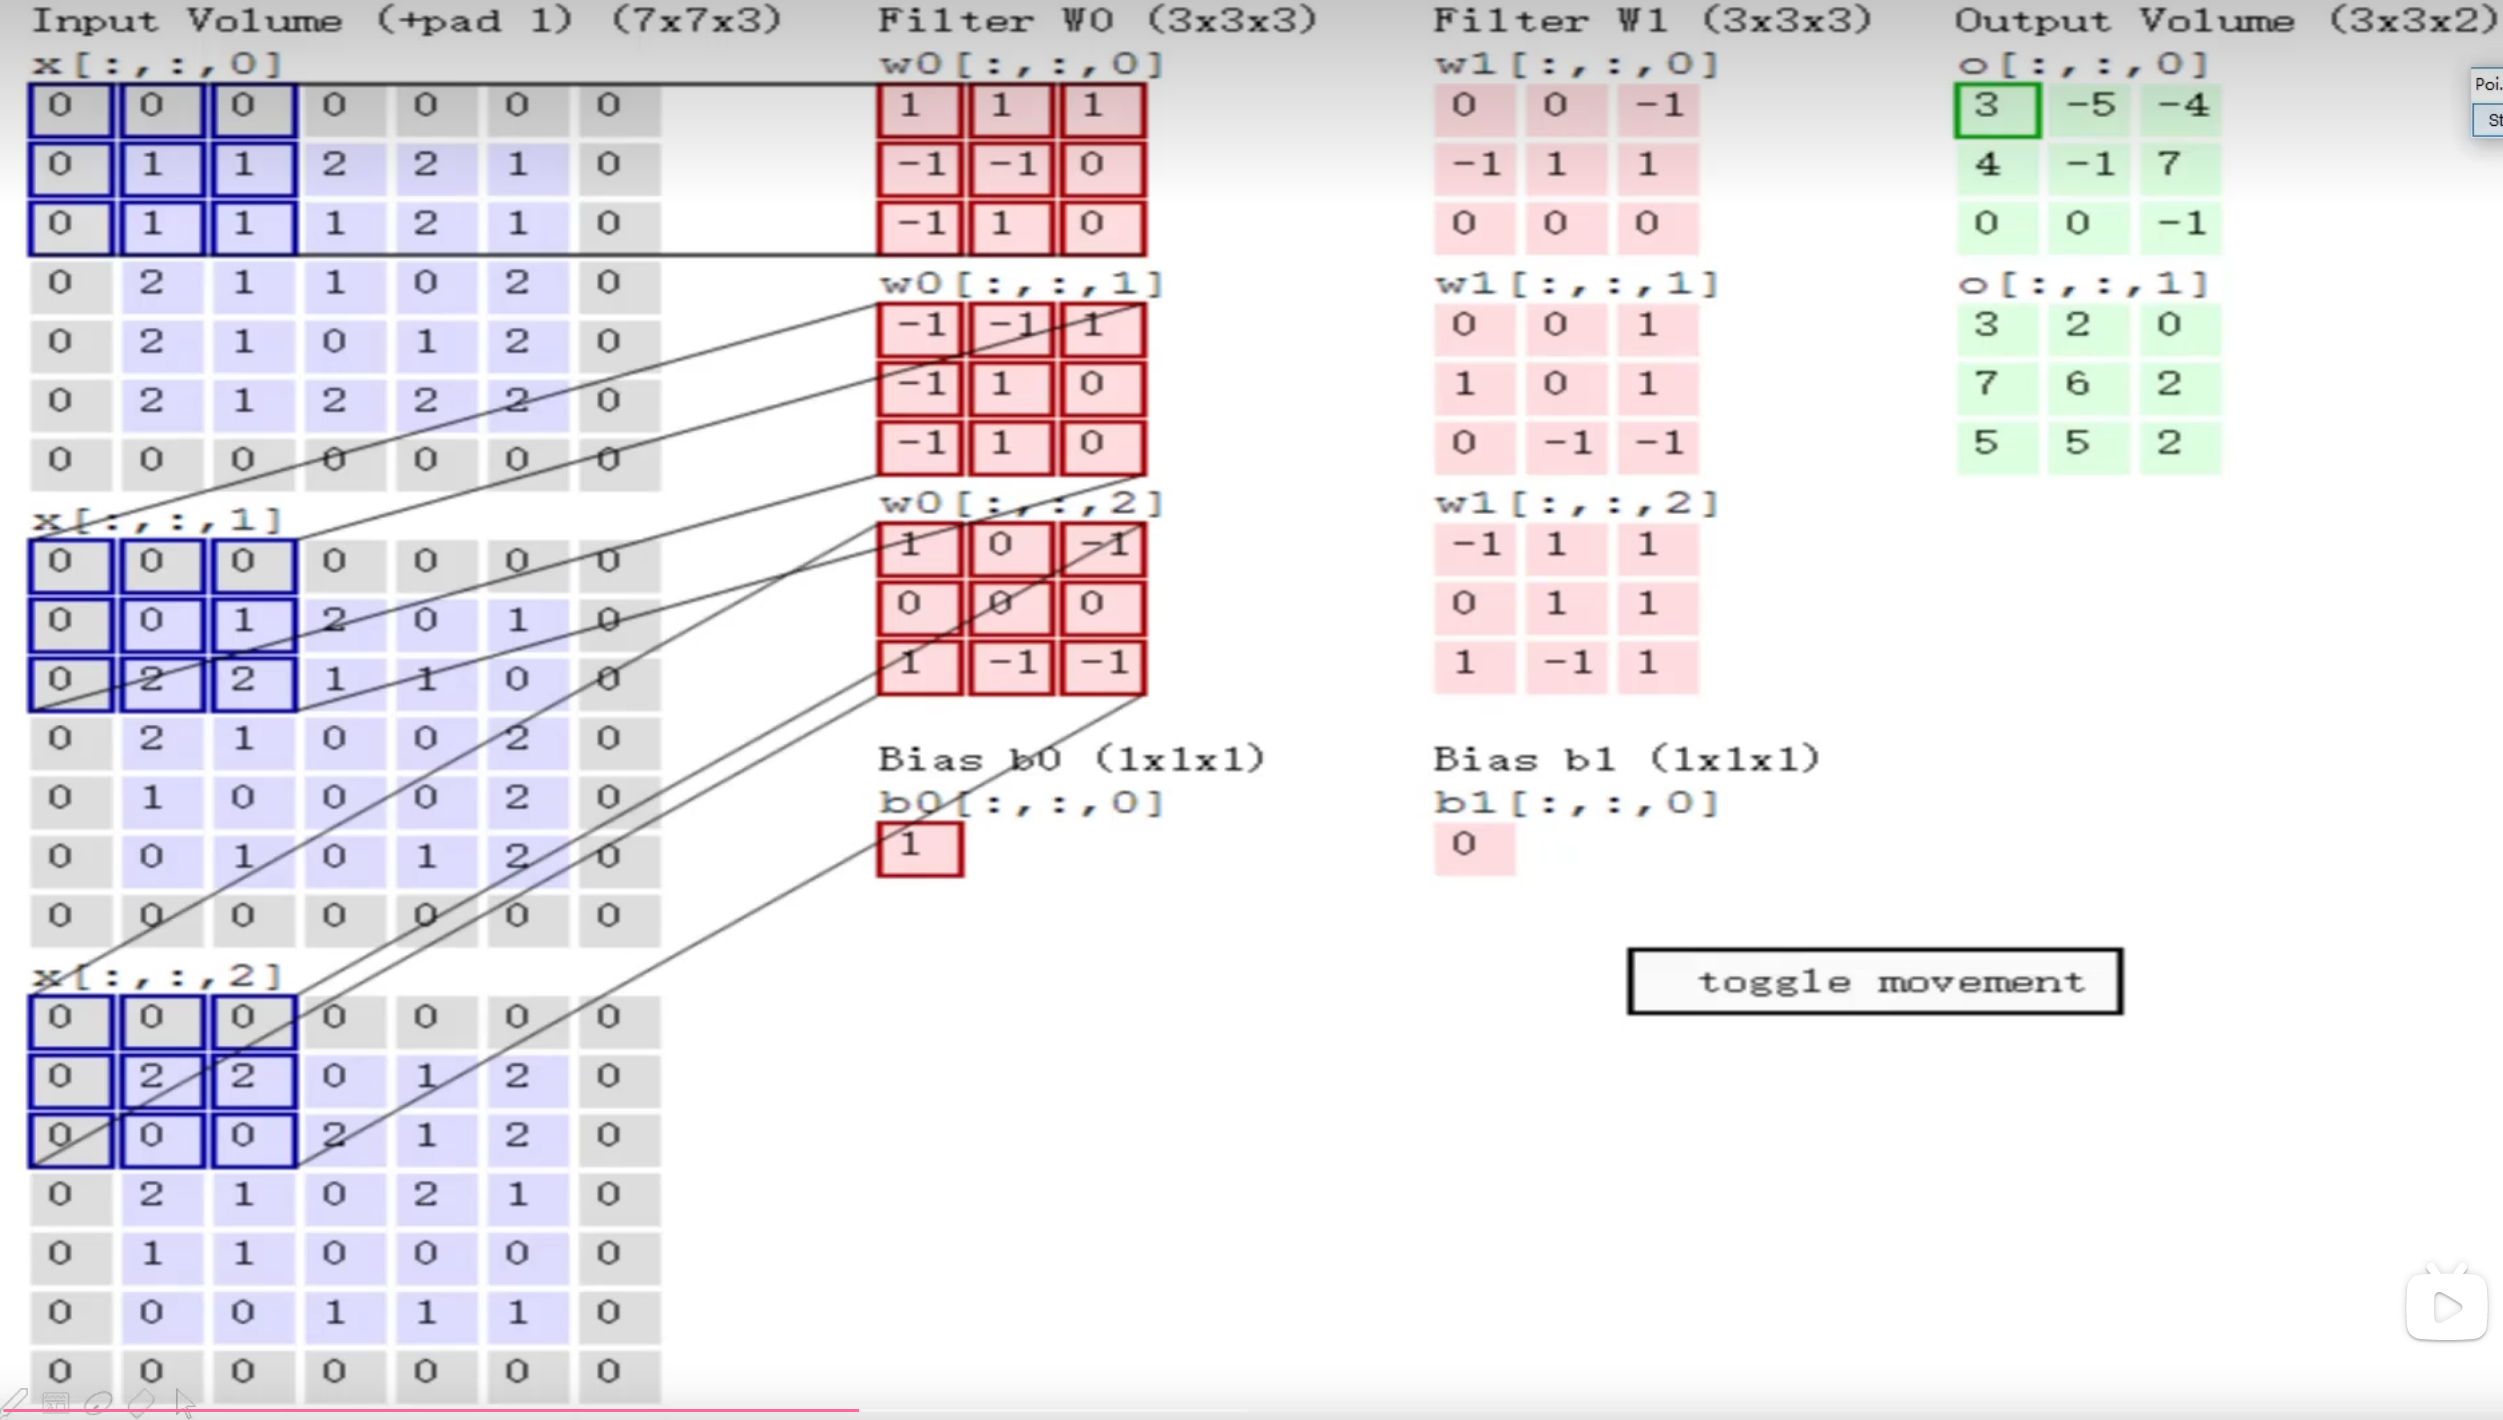
Task: Click the partially visible St button
Action: click(2488, 121)
